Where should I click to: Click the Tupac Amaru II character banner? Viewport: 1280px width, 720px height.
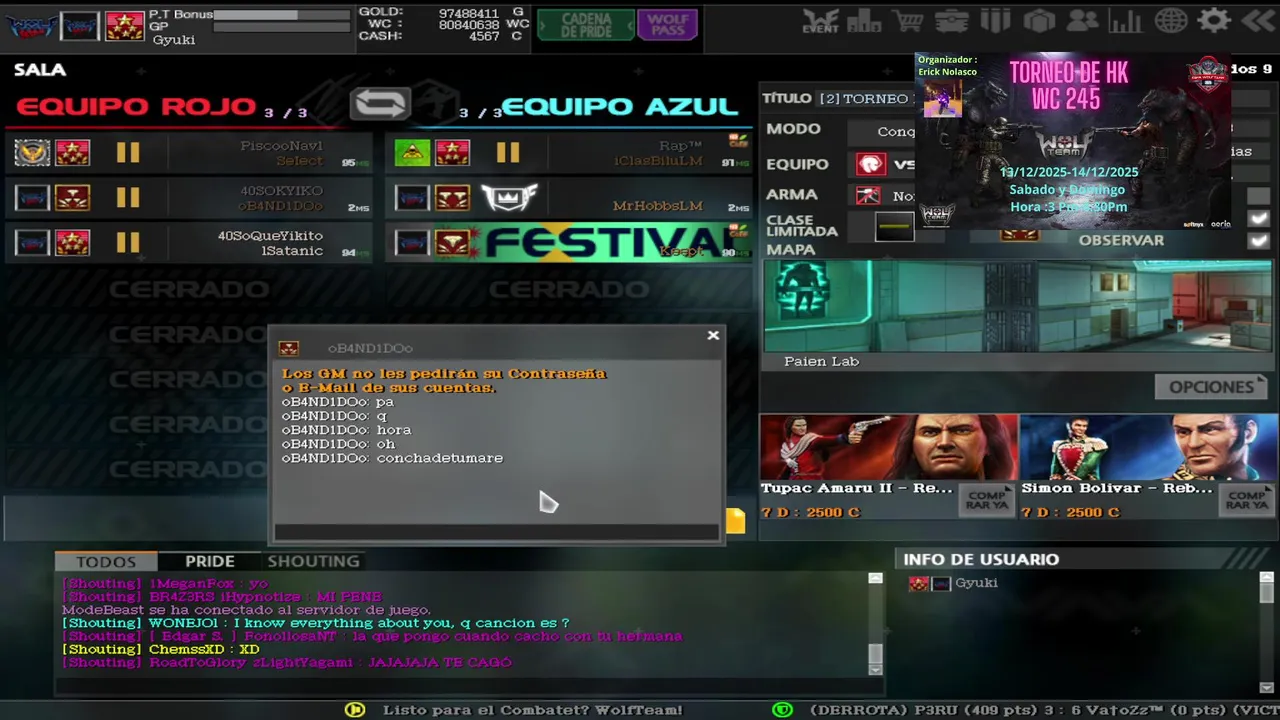[888, 448]
